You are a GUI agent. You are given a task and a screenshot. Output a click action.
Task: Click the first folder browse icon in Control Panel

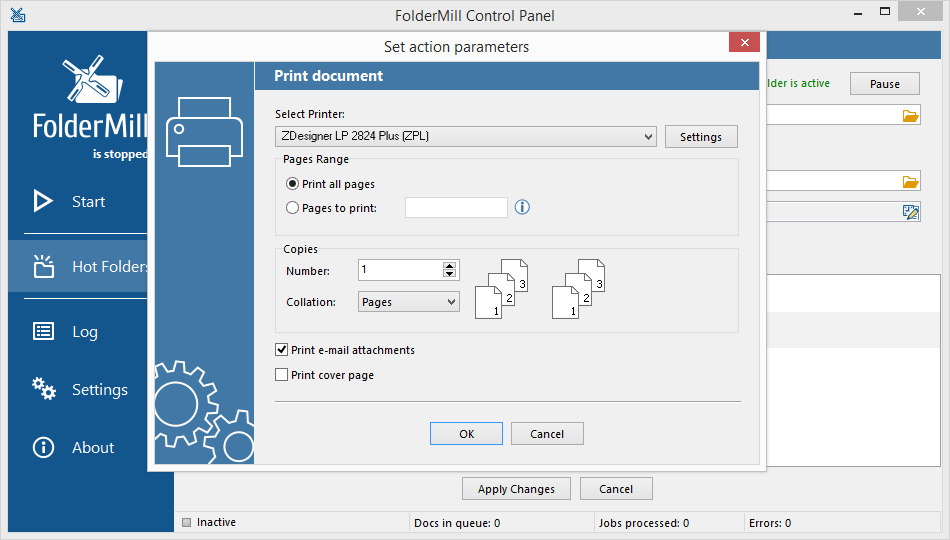910,116
